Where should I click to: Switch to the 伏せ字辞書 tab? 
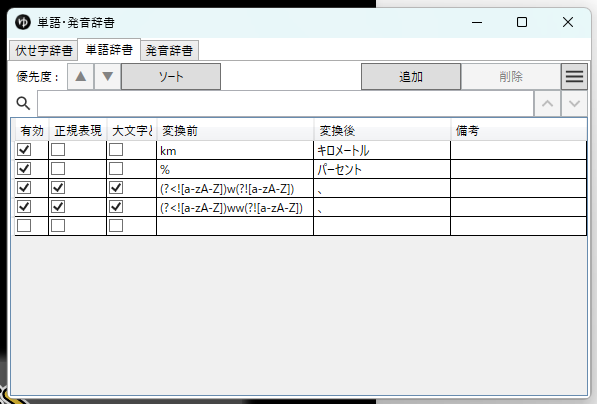coord(43,50)
